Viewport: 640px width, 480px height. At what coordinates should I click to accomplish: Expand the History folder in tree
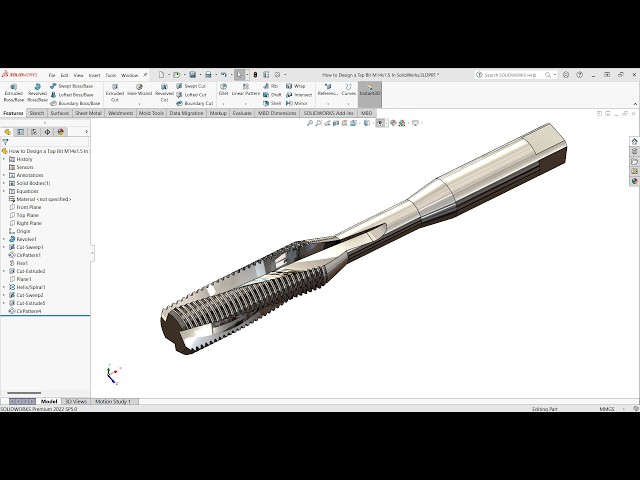tap(4, 159)
